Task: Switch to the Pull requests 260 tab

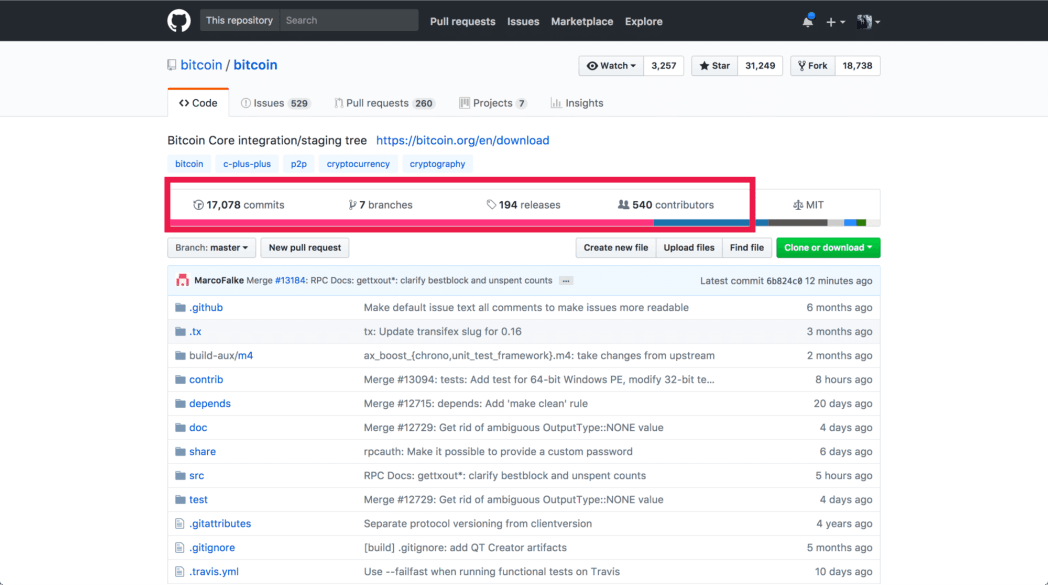Action: coord(384,103)
